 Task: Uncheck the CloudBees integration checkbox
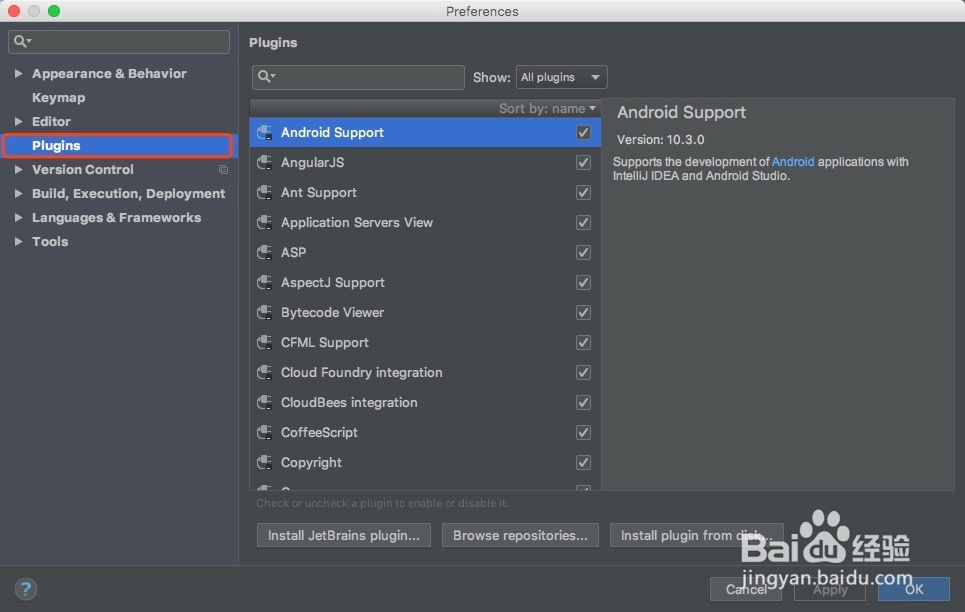[583, 403]
